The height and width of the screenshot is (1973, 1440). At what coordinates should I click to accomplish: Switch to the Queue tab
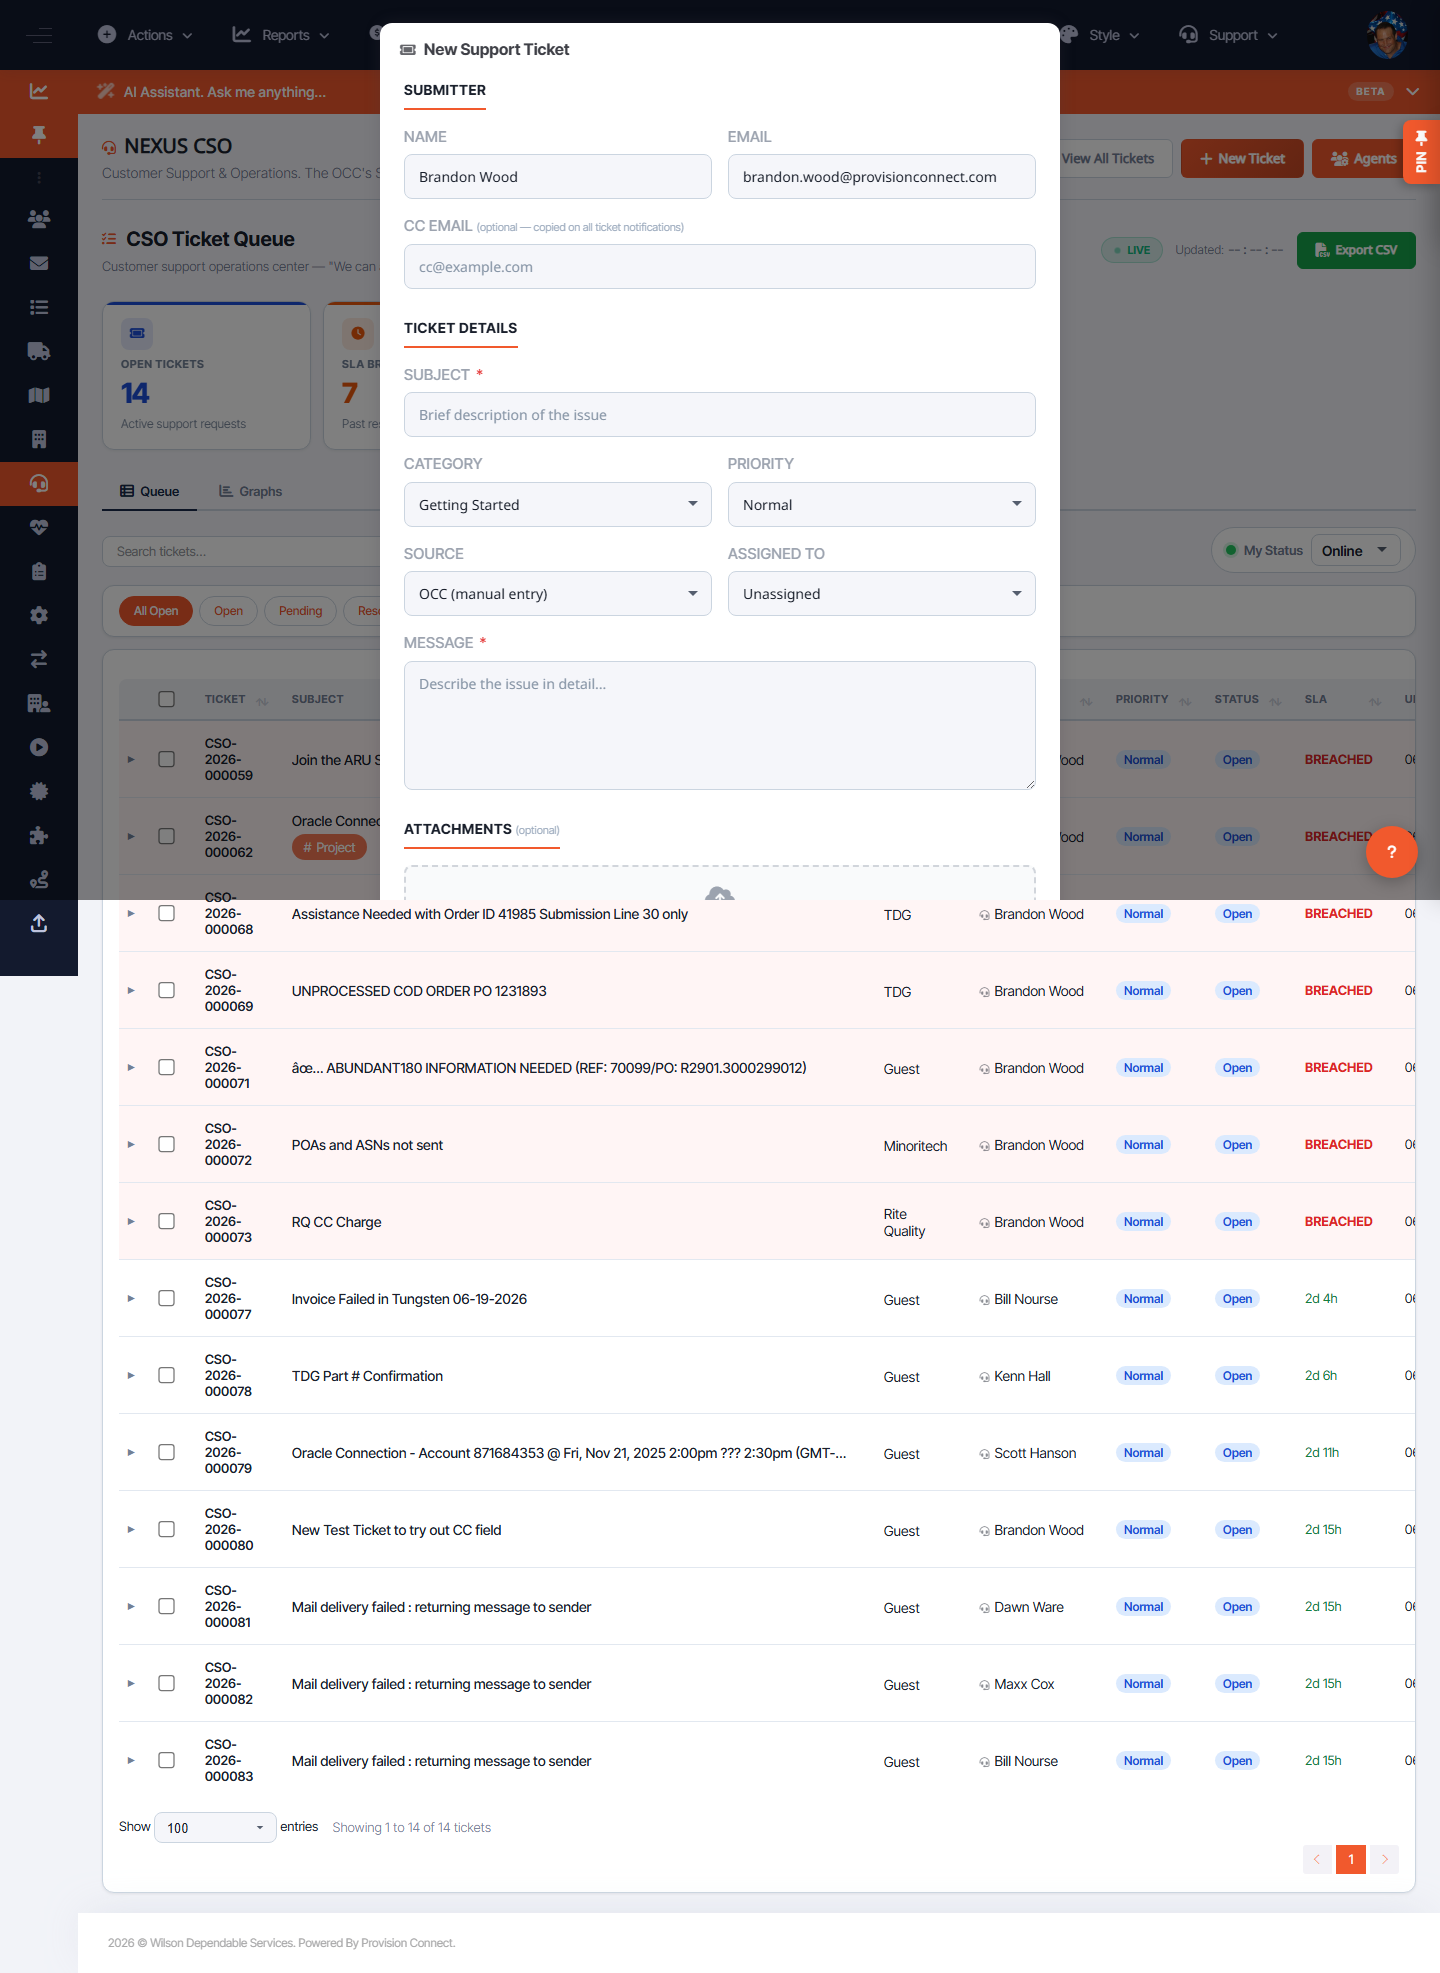tap(150, 492)
